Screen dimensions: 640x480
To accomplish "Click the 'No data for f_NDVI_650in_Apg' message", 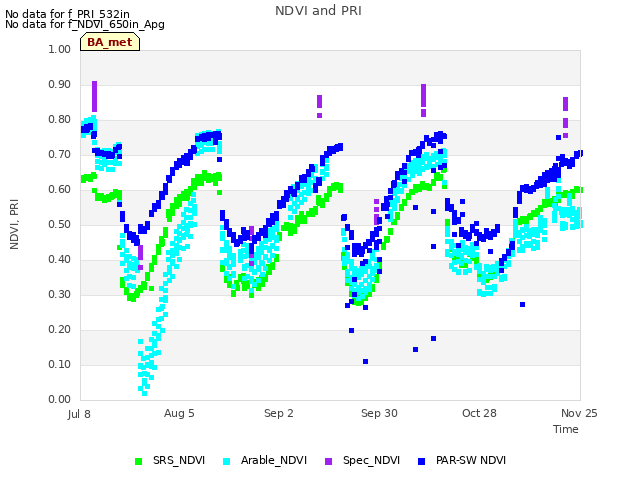I will pyautogui.click(x=85, y=24).
